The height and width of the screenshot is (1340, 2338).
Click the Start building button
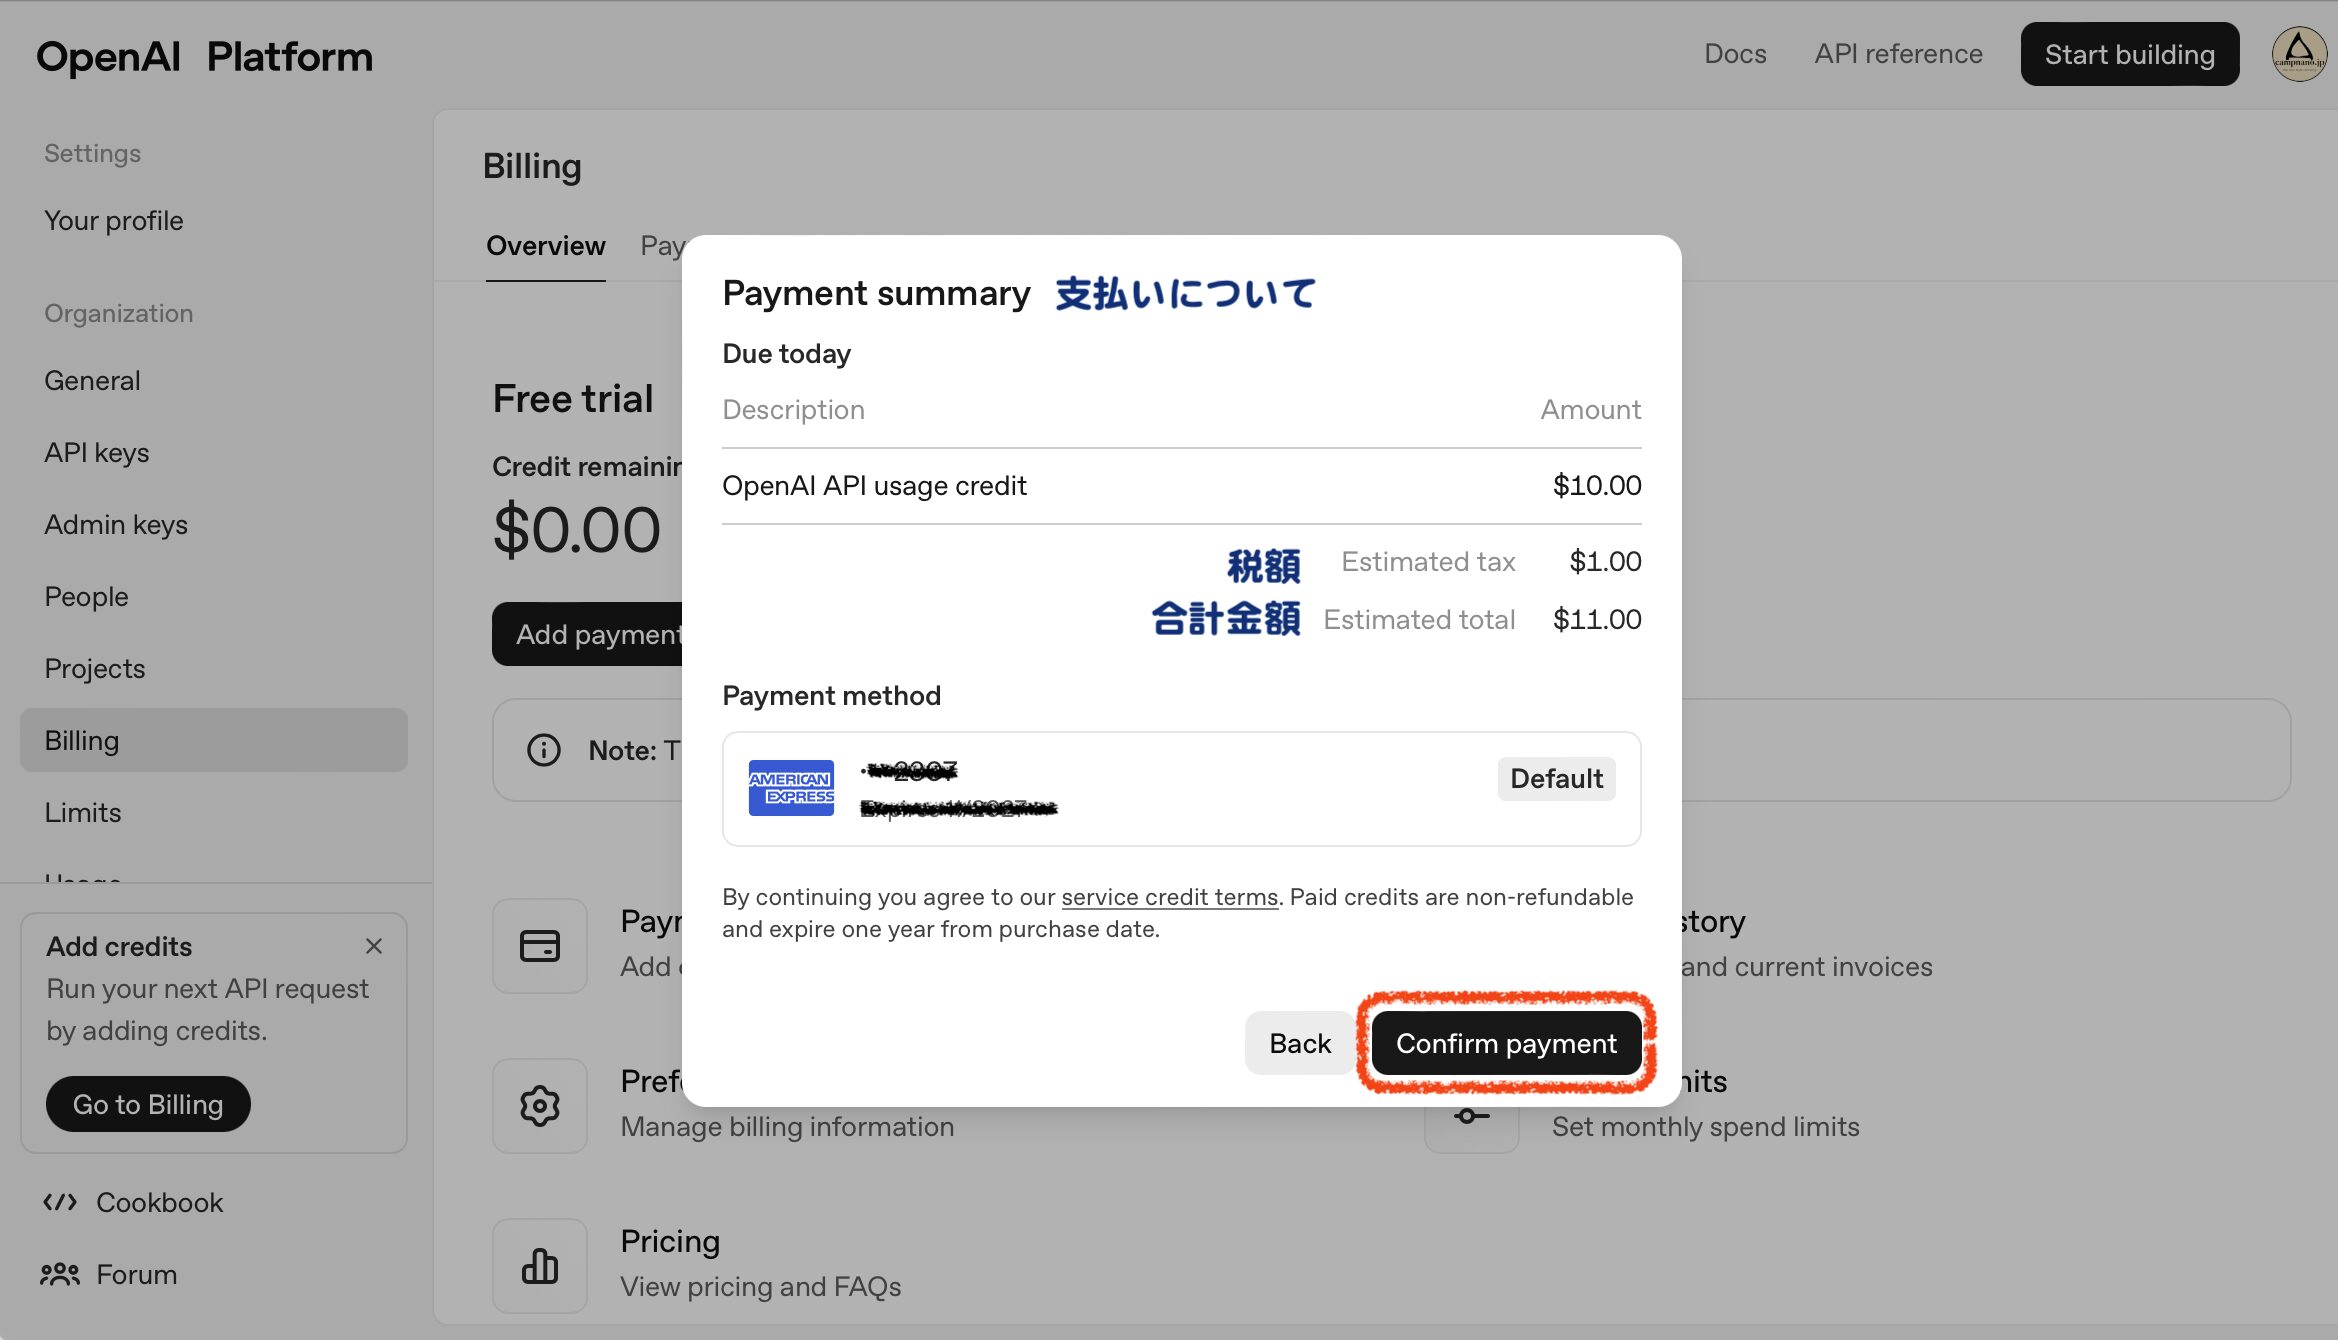click(2130, 54)
